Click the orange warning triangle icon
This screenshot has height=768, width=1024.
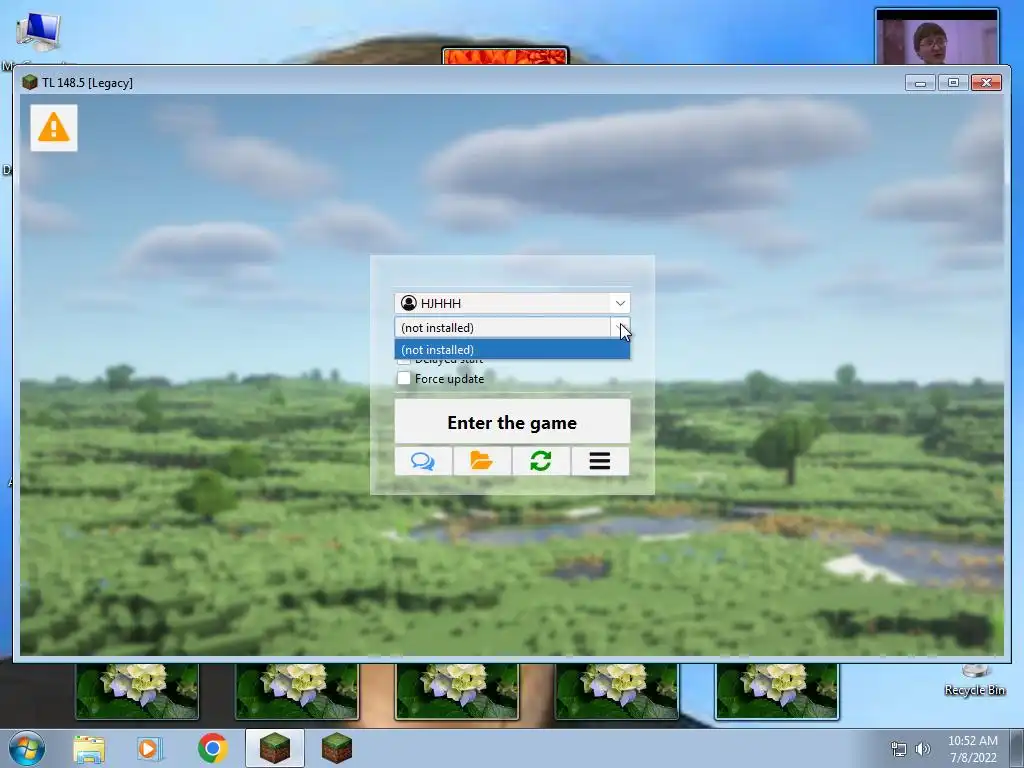coord(54,128)
